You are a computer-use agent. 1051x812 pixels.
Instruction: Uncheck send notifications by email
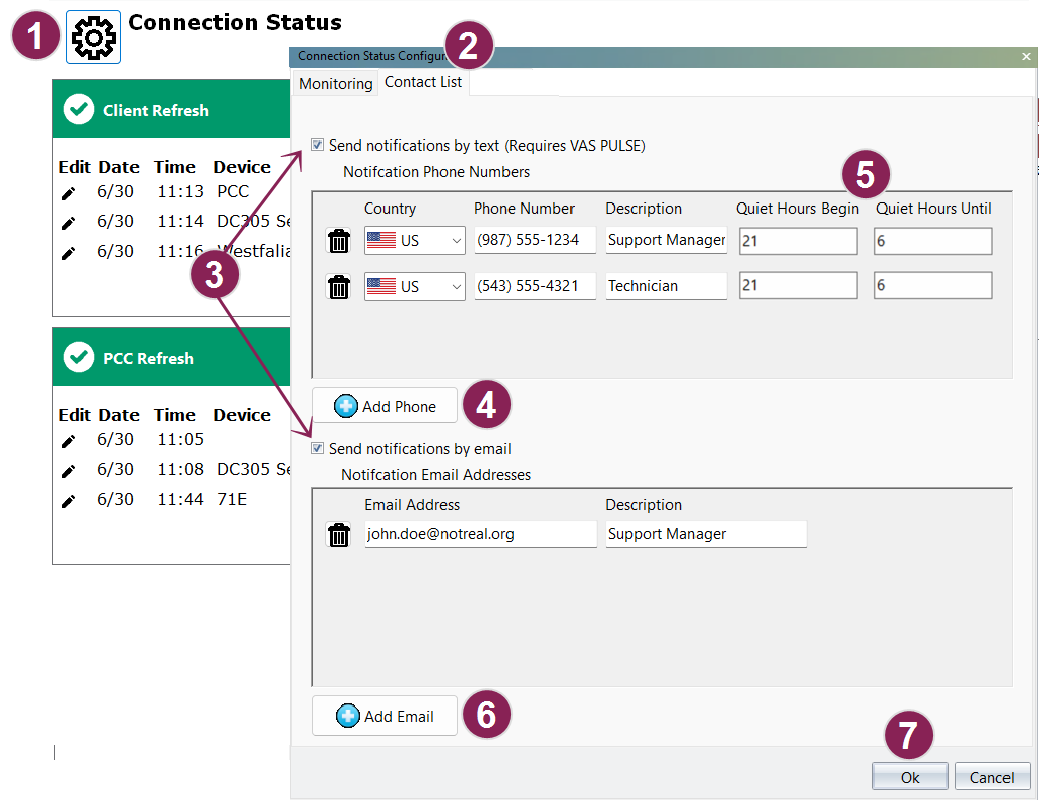[x=318, y=449]
